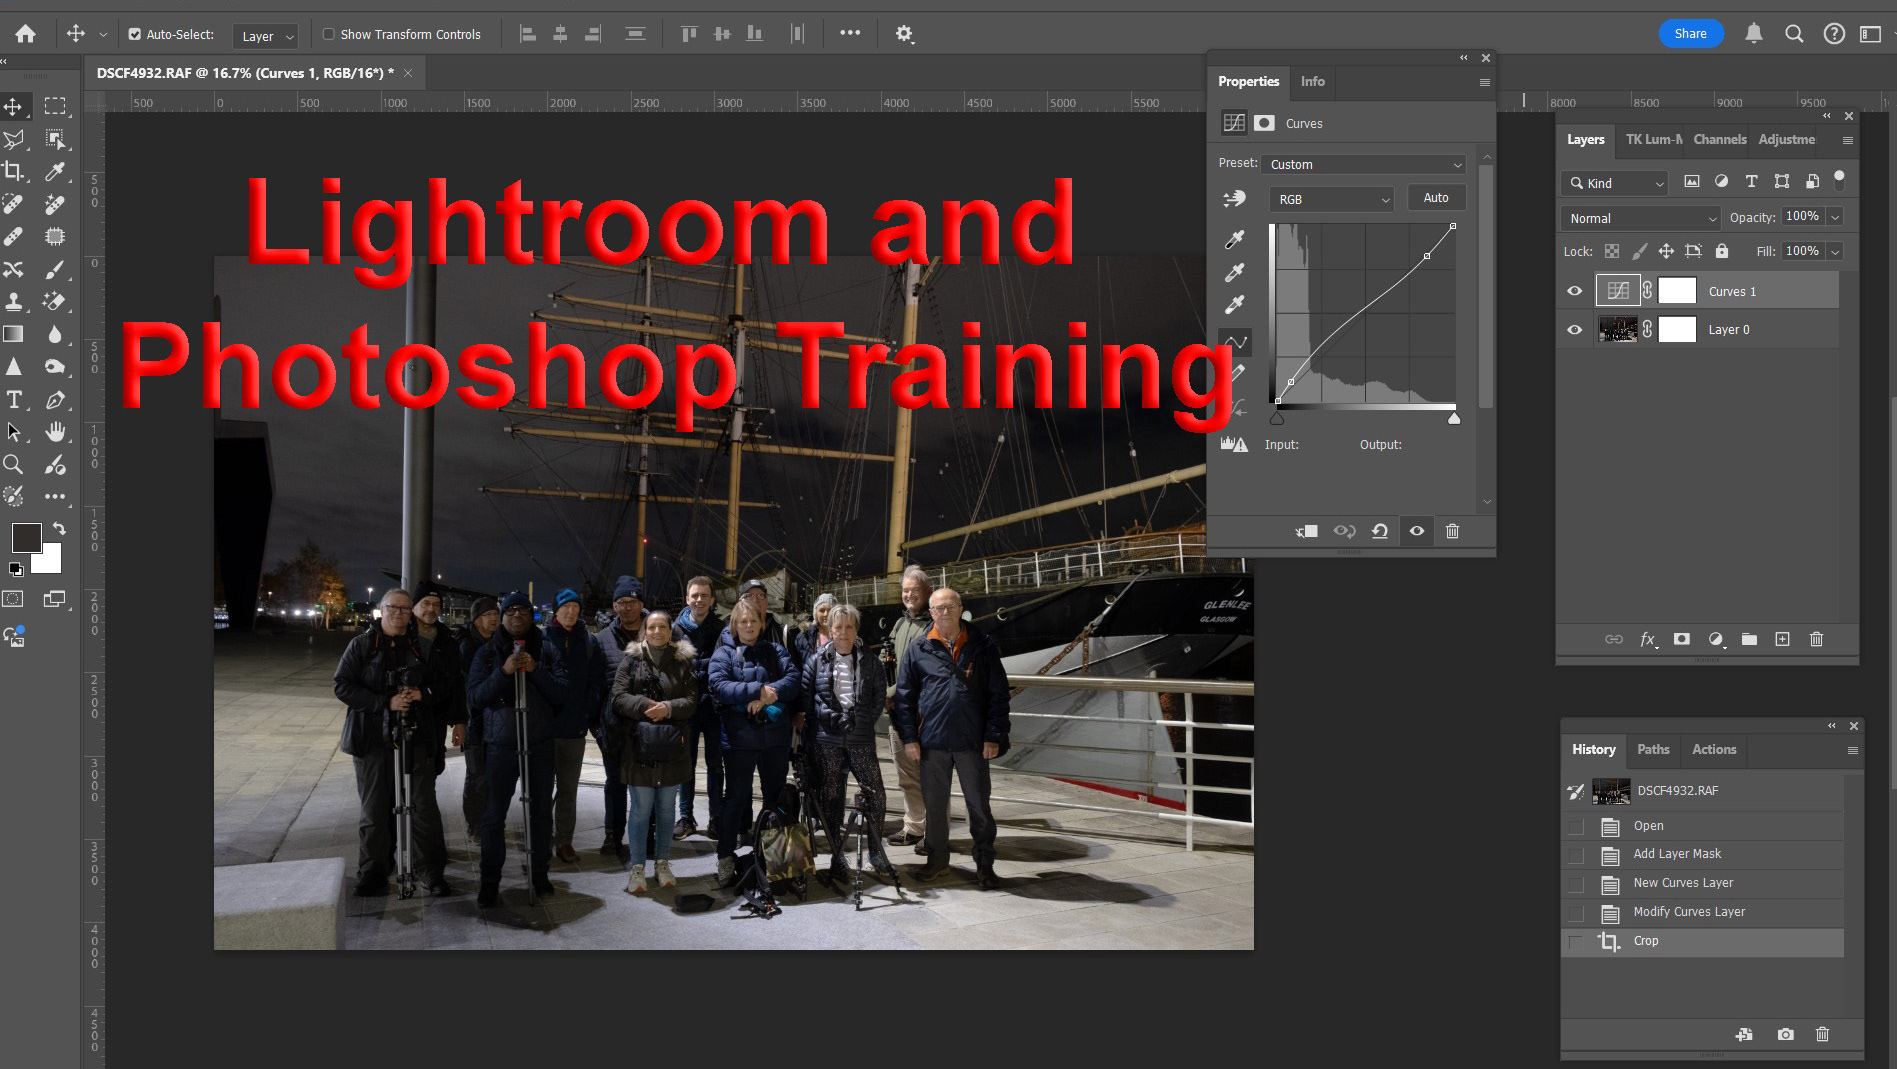Open the Layers panel flyout menu
Image resolution: width=1897 pixels, height=1069 pixels.
(1847, 140)
